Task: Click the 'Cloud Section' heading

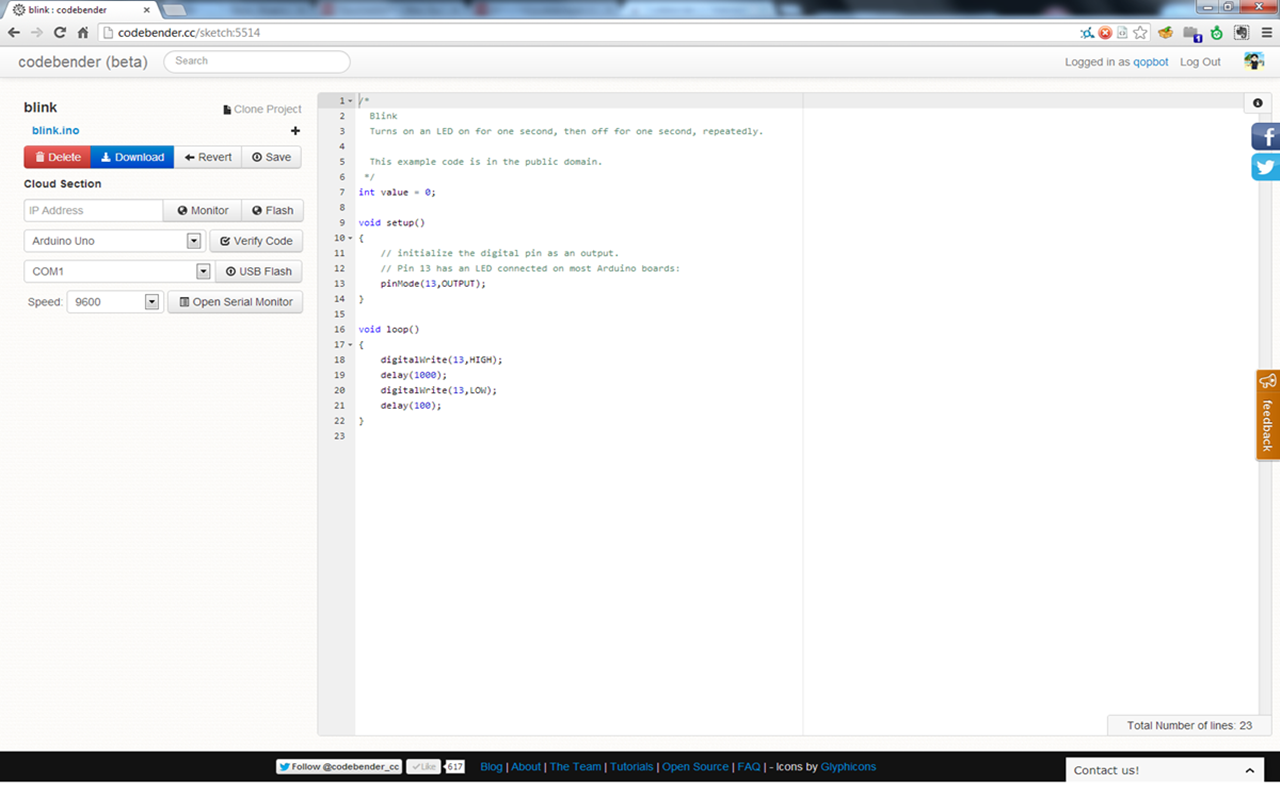Action: [62, 184]
